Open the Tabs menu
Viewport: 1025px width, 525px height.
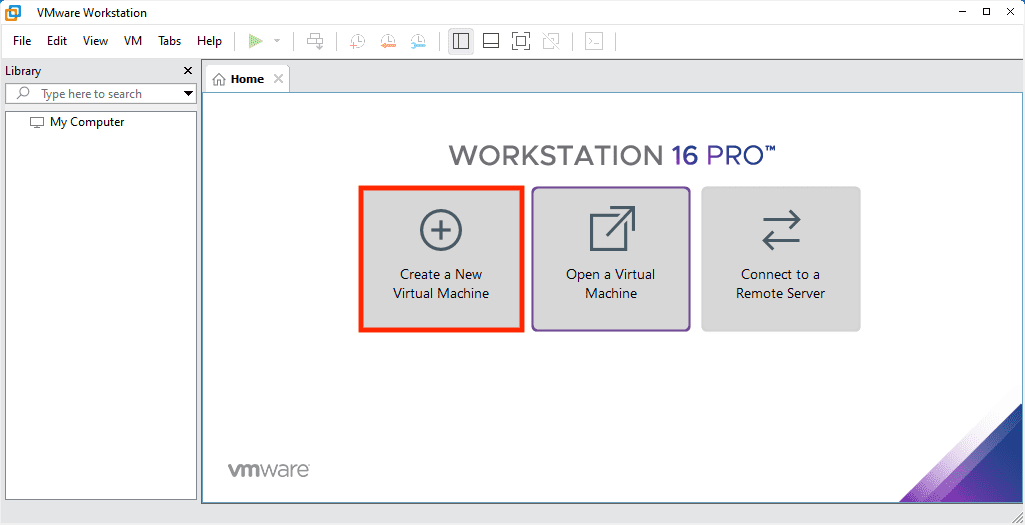[x=169, y=41]
